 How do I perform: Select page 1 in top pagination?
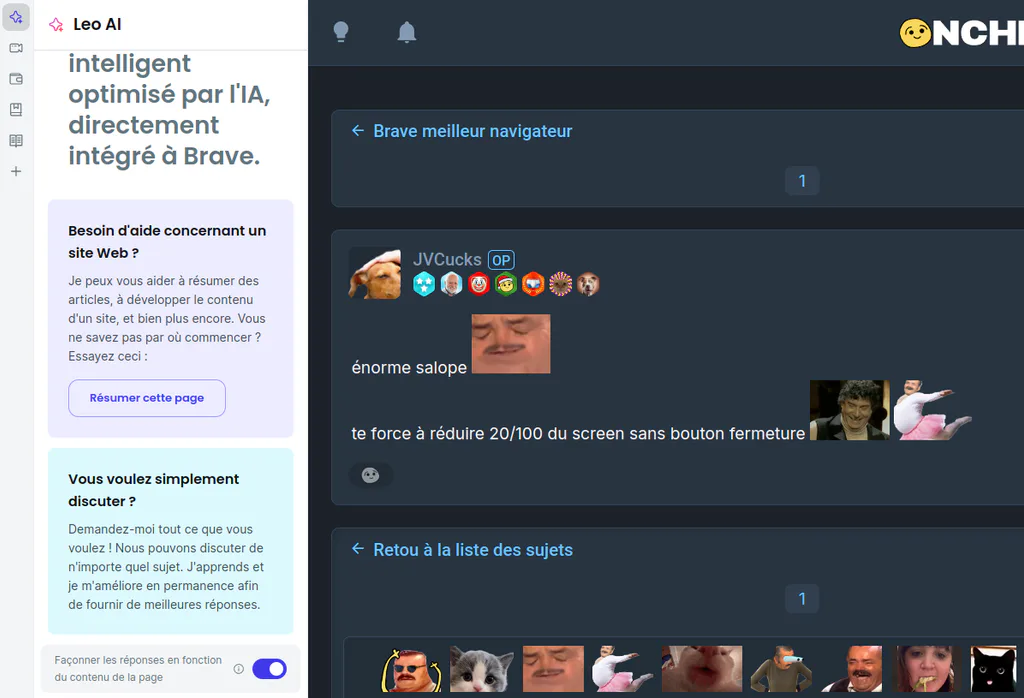pos(801,181)
